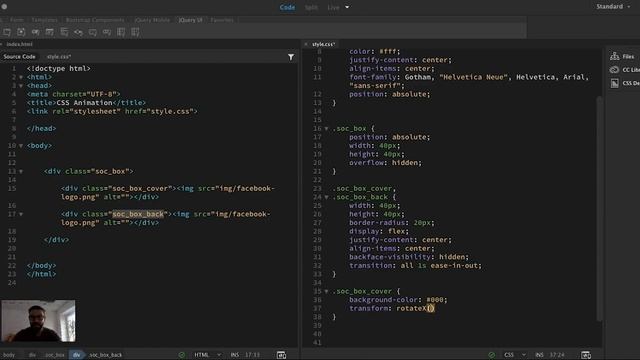Open the Bootstrap Components insert tab

pos(95,20)
